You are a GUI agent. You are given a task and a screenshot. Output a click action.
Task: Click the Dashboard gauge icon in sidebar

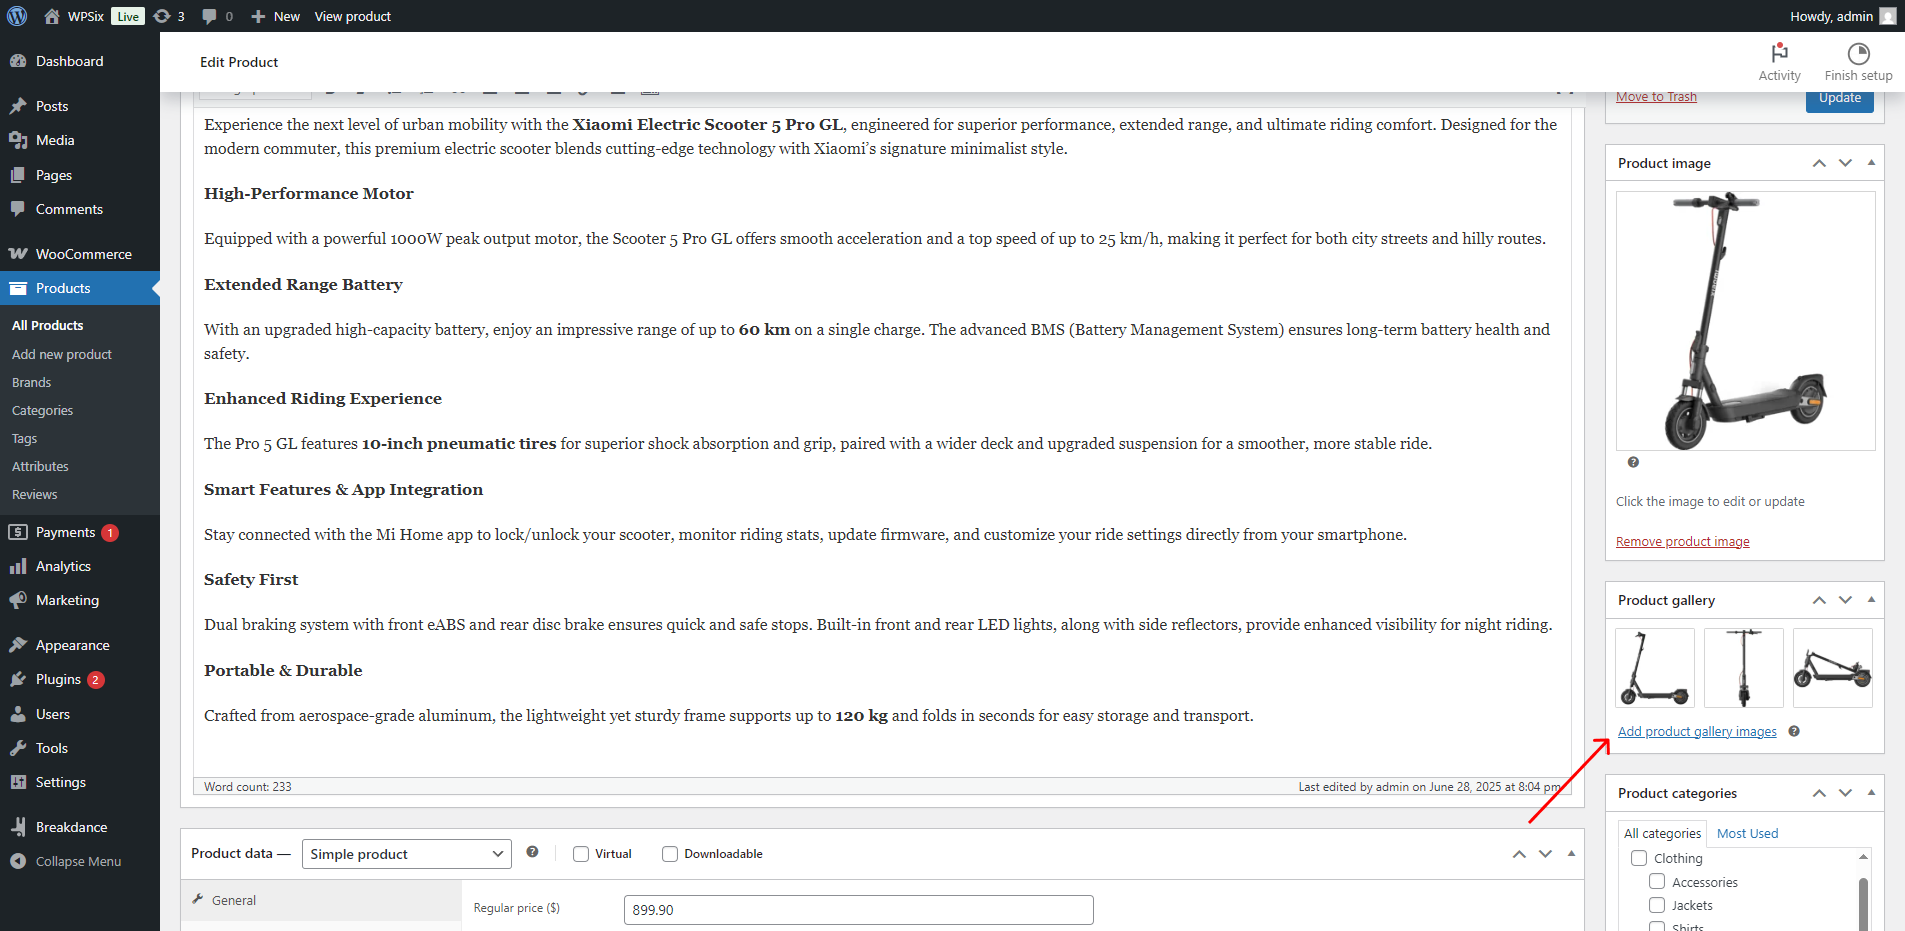point(18,61)
